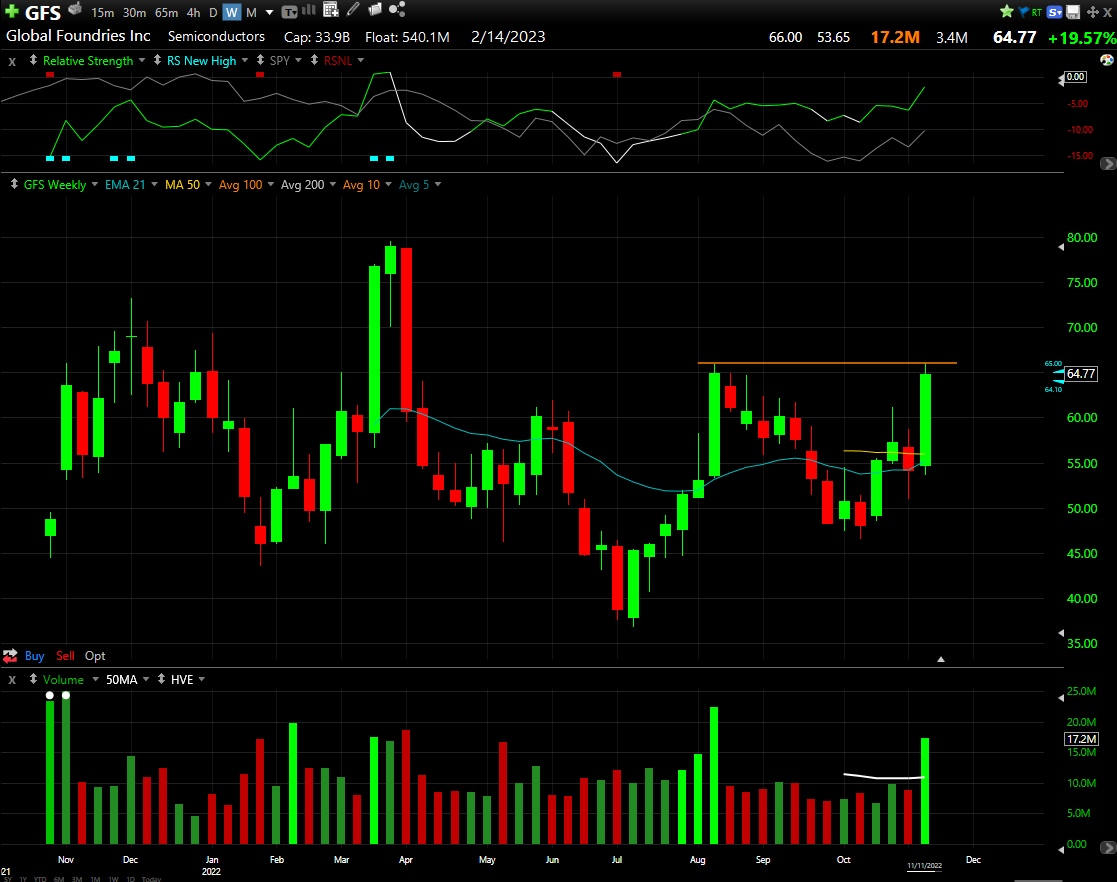This screenshot has height=882, width=1117.
Task: Click the GFS ticker symbol
Action: click(x=43, y=13)
